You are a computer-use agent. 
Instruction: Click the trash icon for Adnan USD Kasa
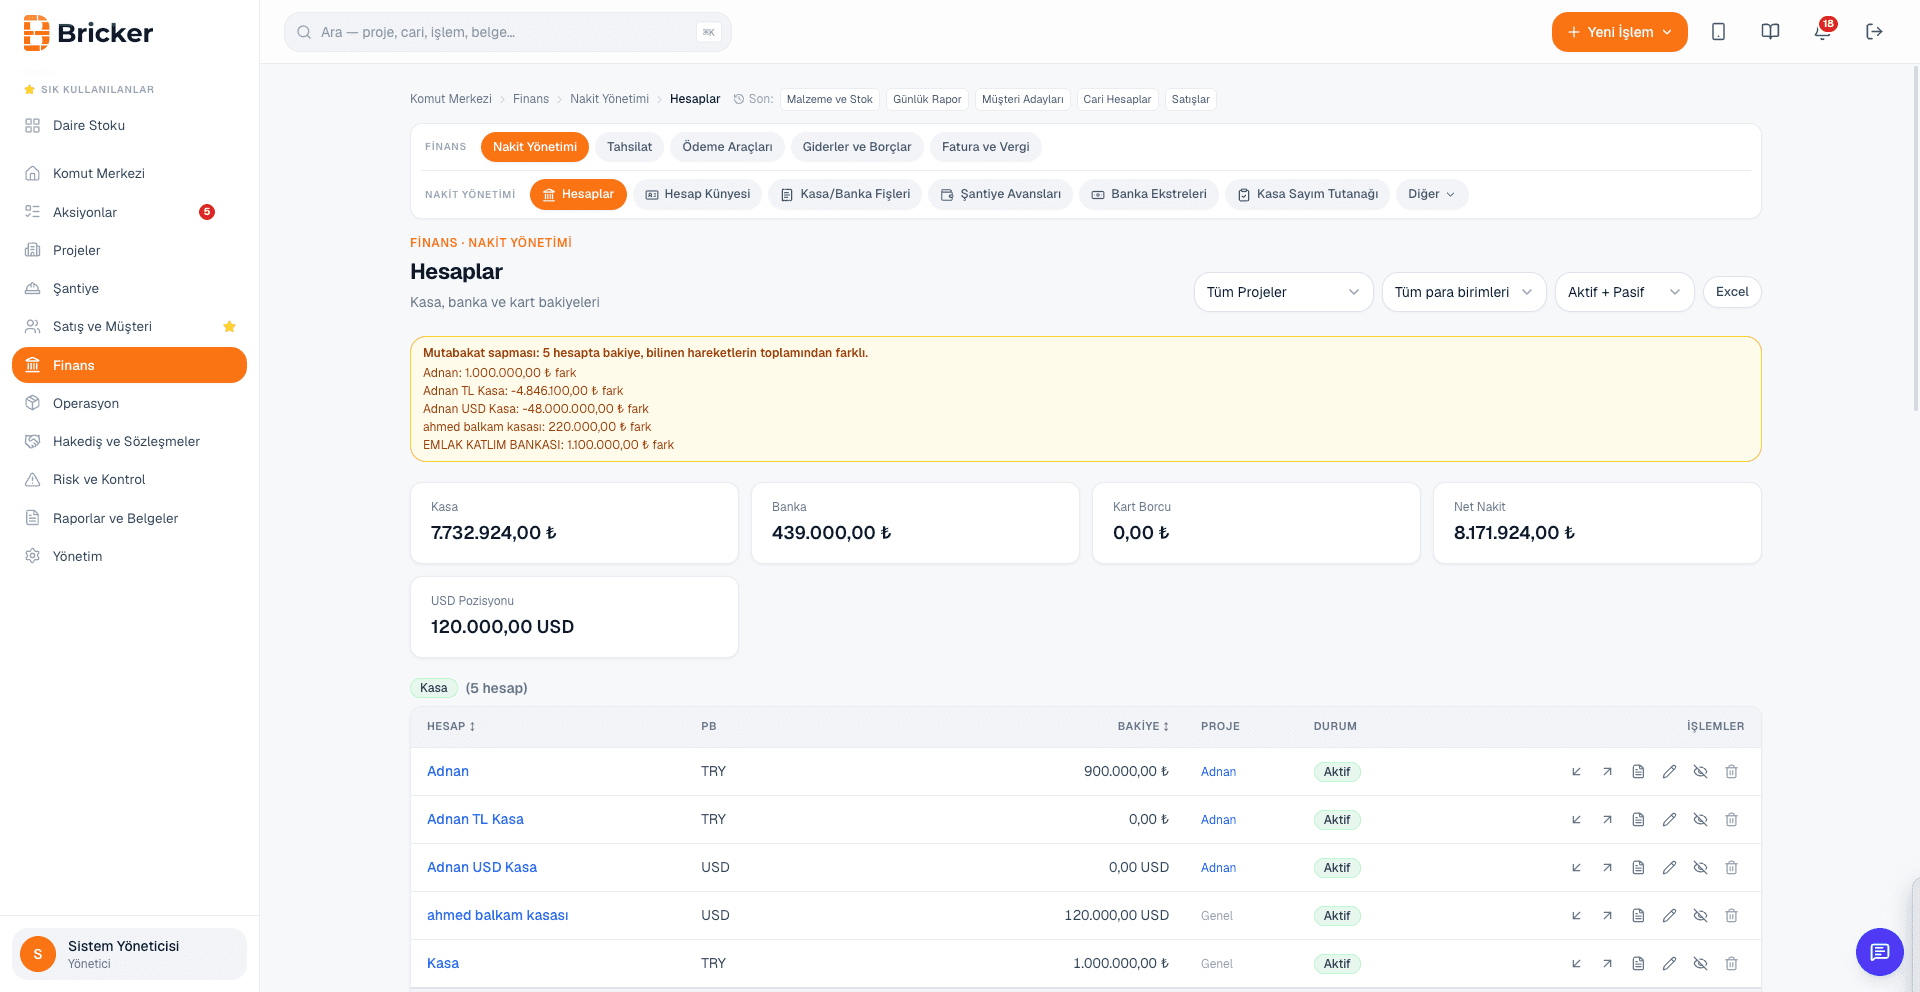1731,868
